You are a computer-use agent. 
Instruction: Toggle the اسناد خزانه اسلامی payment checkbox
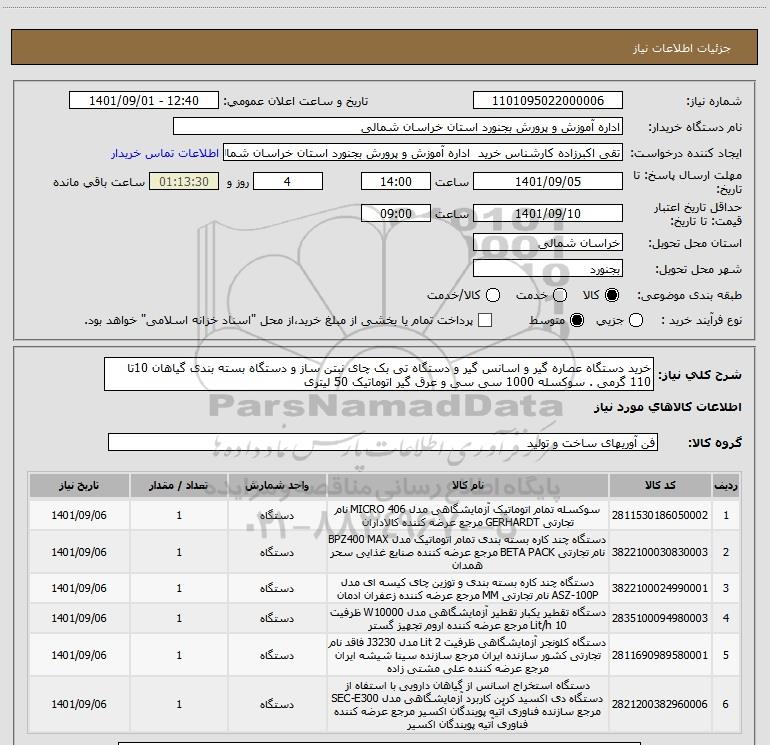tap(485, 320)
